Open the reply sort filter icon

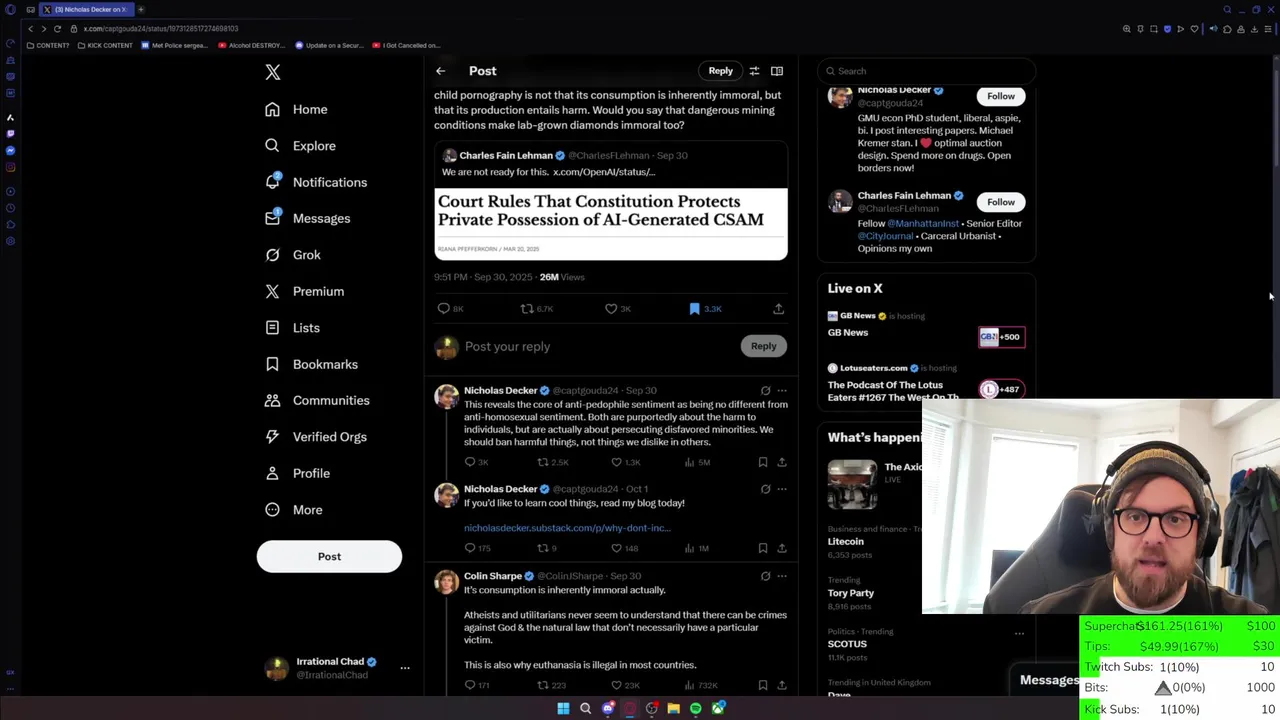754,71
